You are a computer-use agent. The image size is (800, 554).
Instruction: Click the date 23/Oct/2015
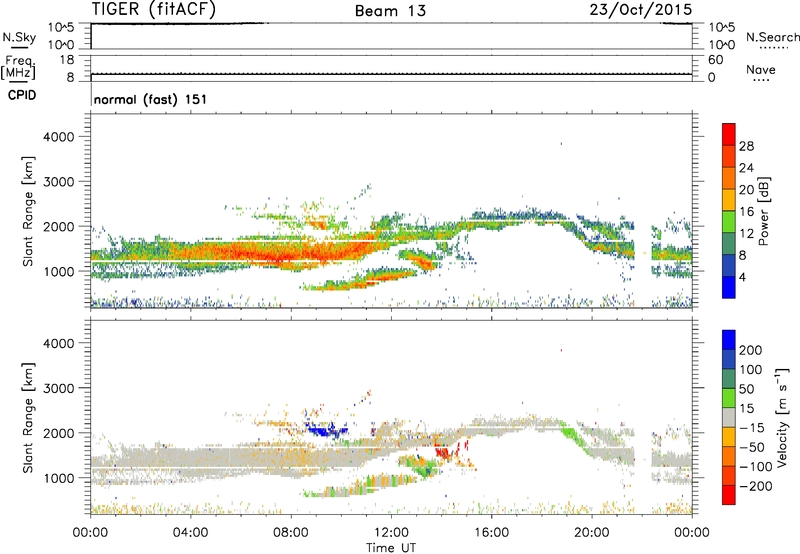[641, 9]
